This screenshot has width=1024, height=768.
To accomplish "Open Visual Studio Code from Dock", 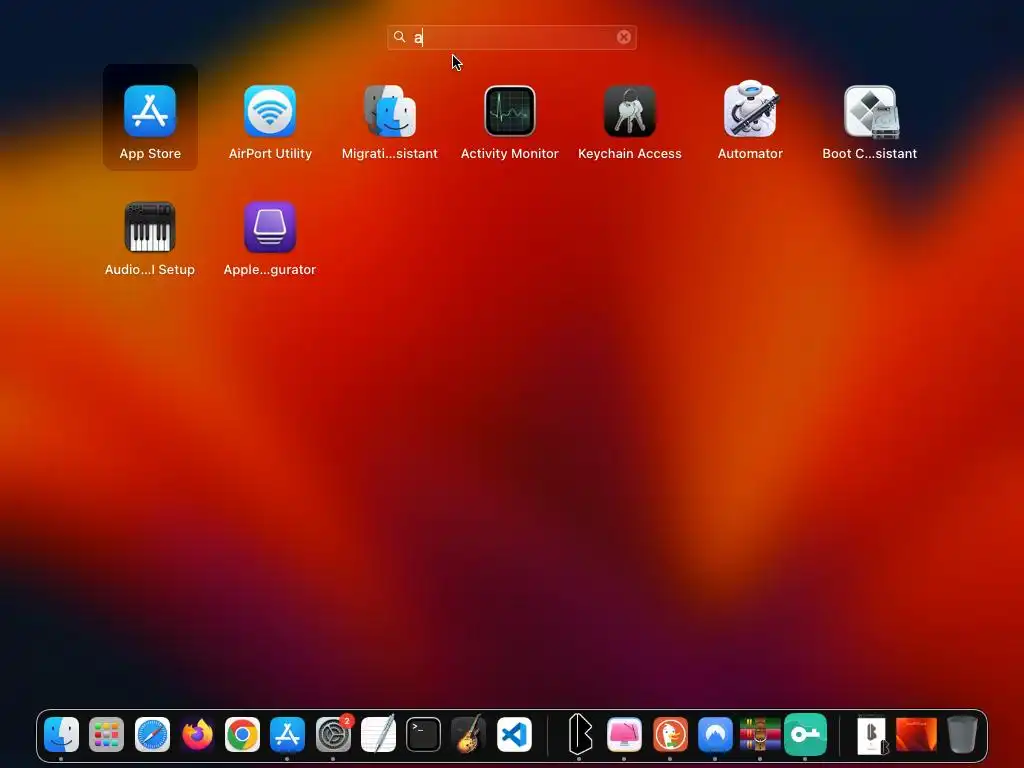I will [x=514, y=735].
